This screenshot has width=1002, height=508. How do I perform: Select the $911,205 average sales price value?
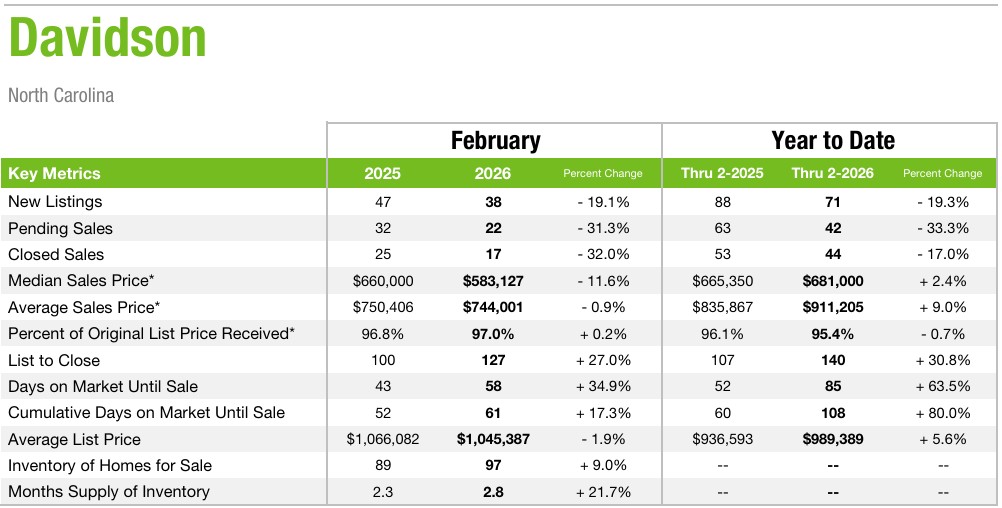coord(832,307)
